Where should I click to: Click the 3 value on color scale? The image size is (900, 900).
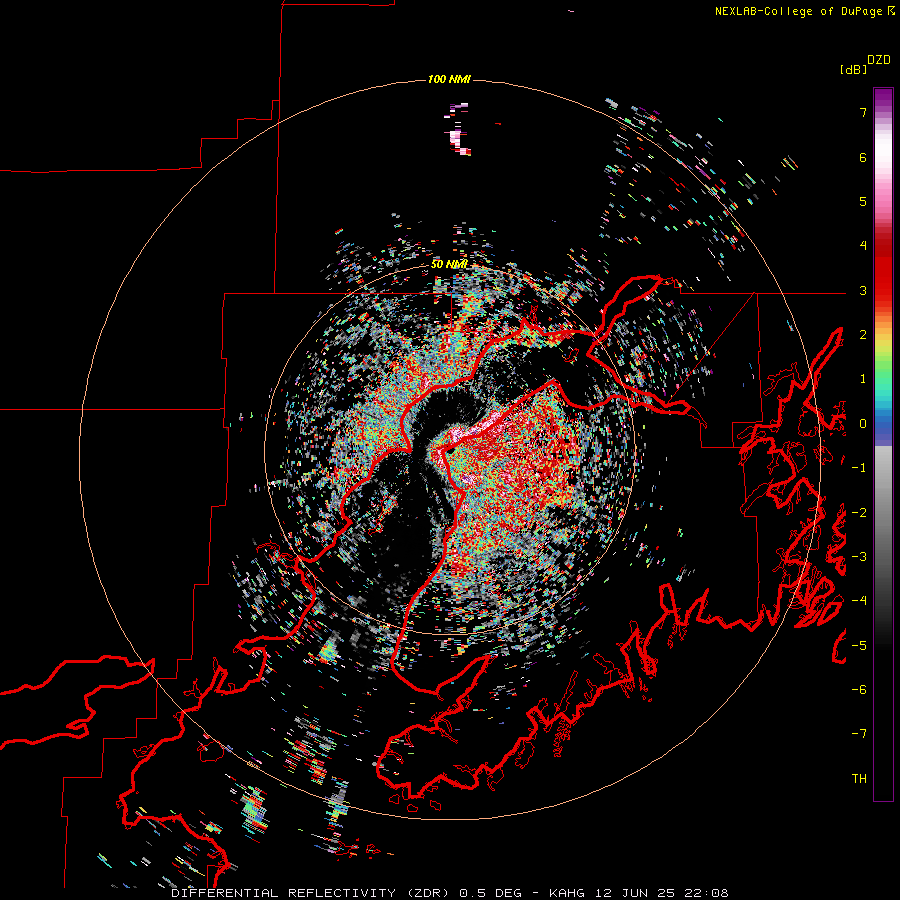tap(863, 290)
